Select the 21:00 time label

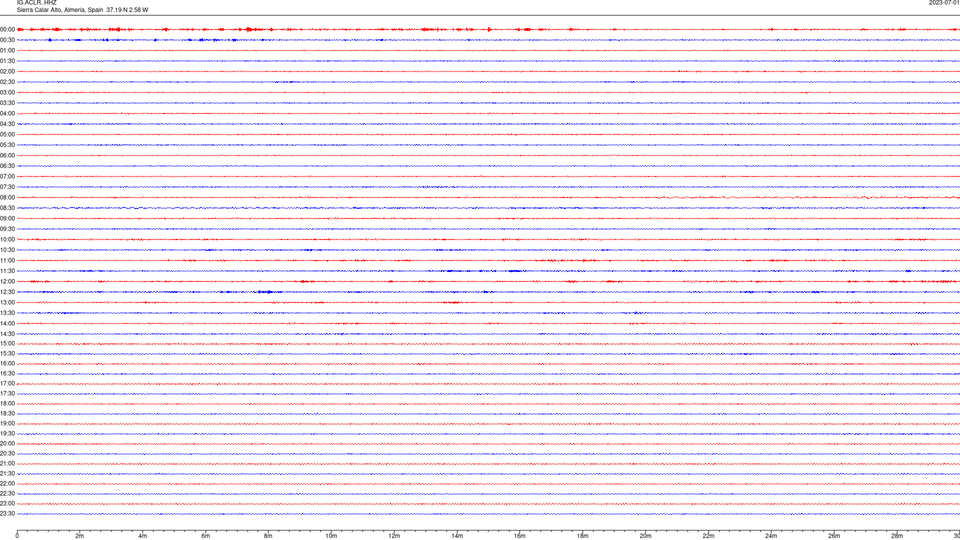pyautogui.click(x=7, y=463)
